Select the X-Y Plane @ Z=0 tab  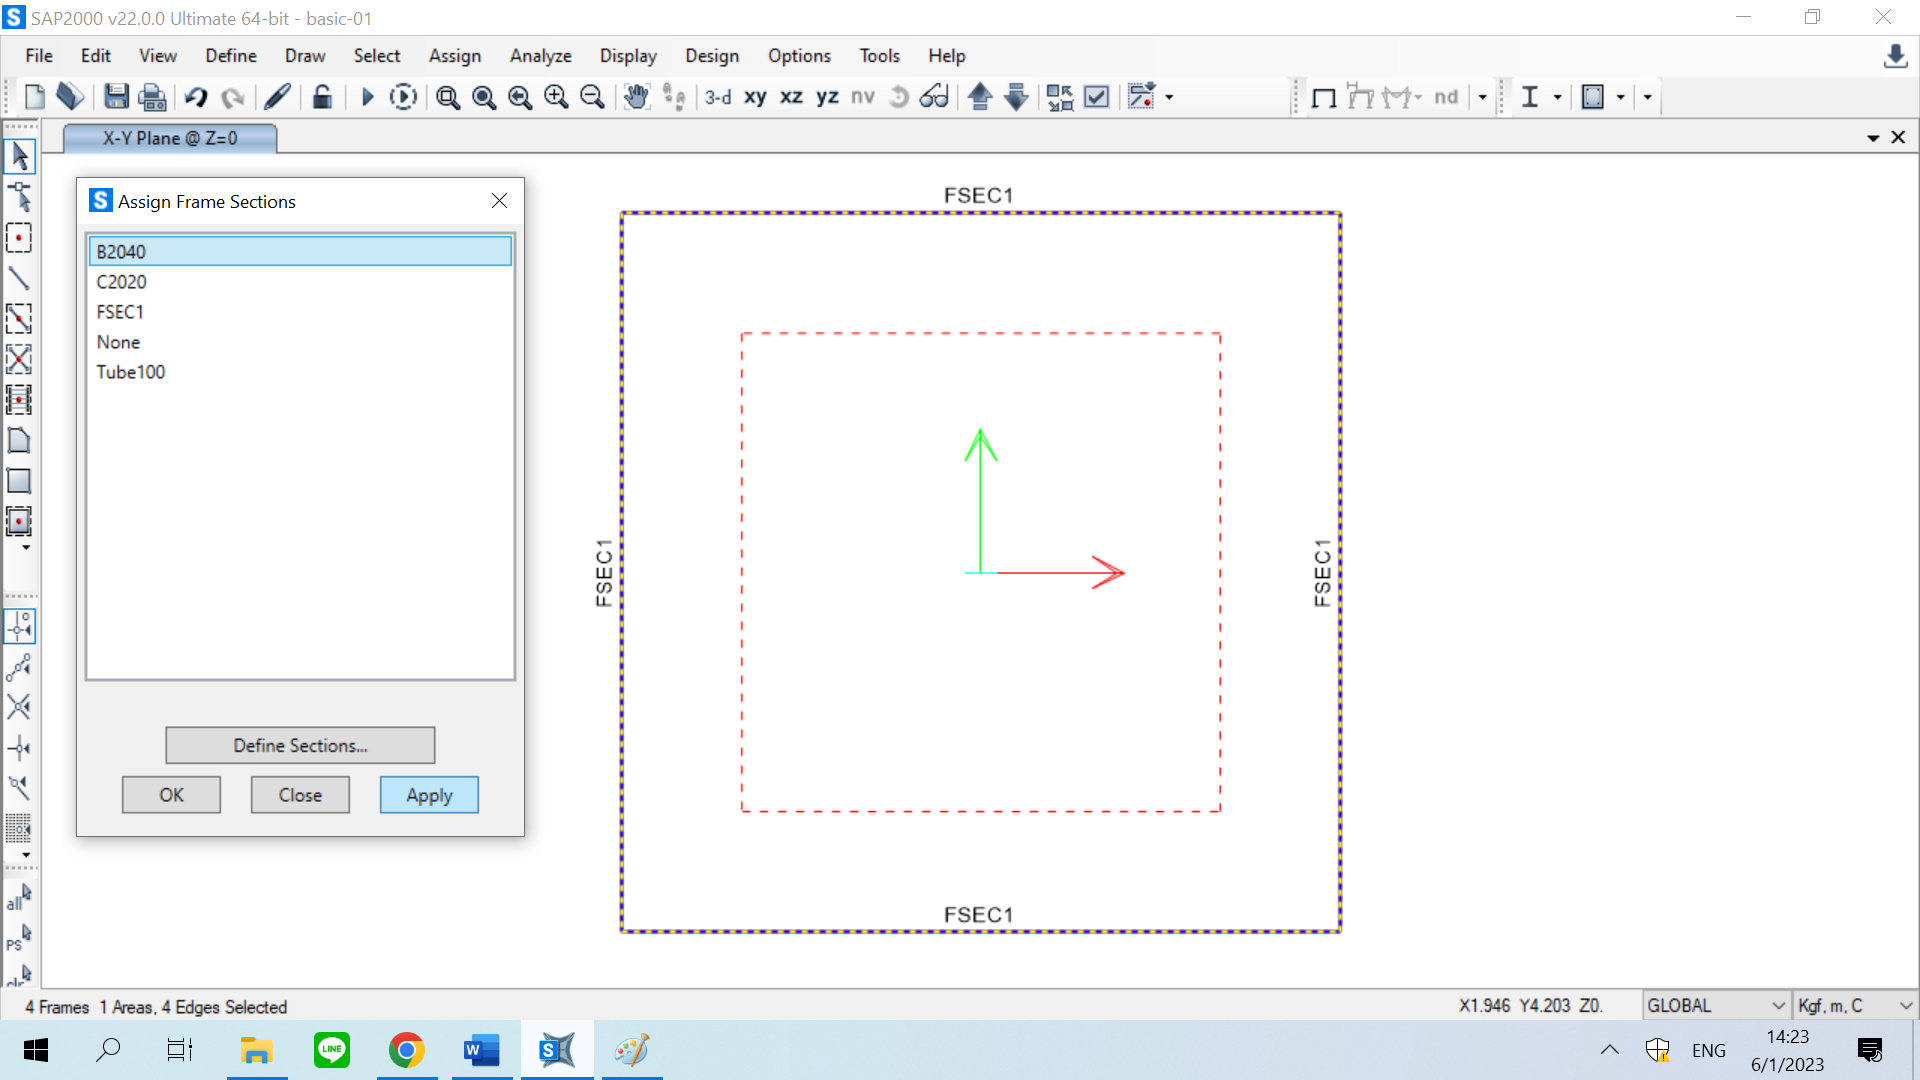pos(170,138)
